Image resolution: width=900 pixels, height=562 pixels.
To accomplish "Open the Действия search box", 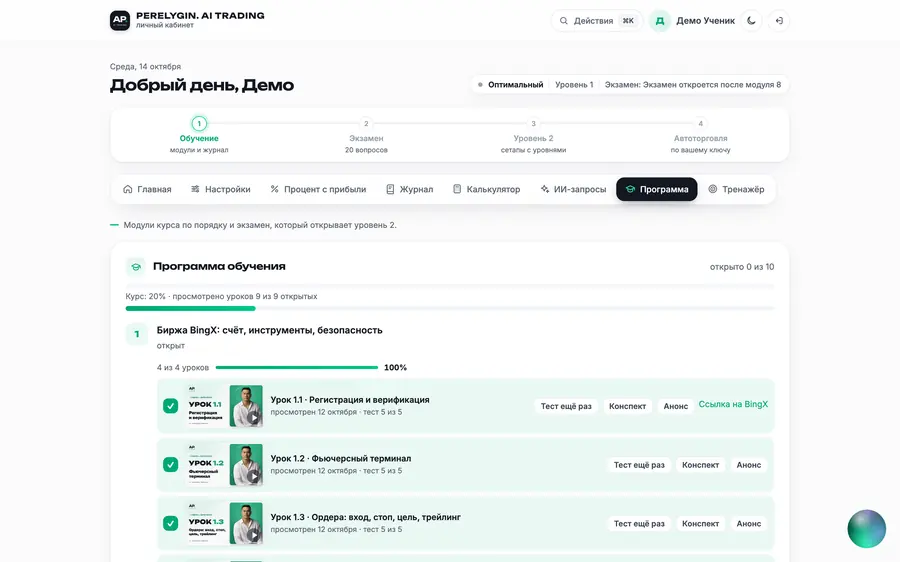I will coord(597,21).
